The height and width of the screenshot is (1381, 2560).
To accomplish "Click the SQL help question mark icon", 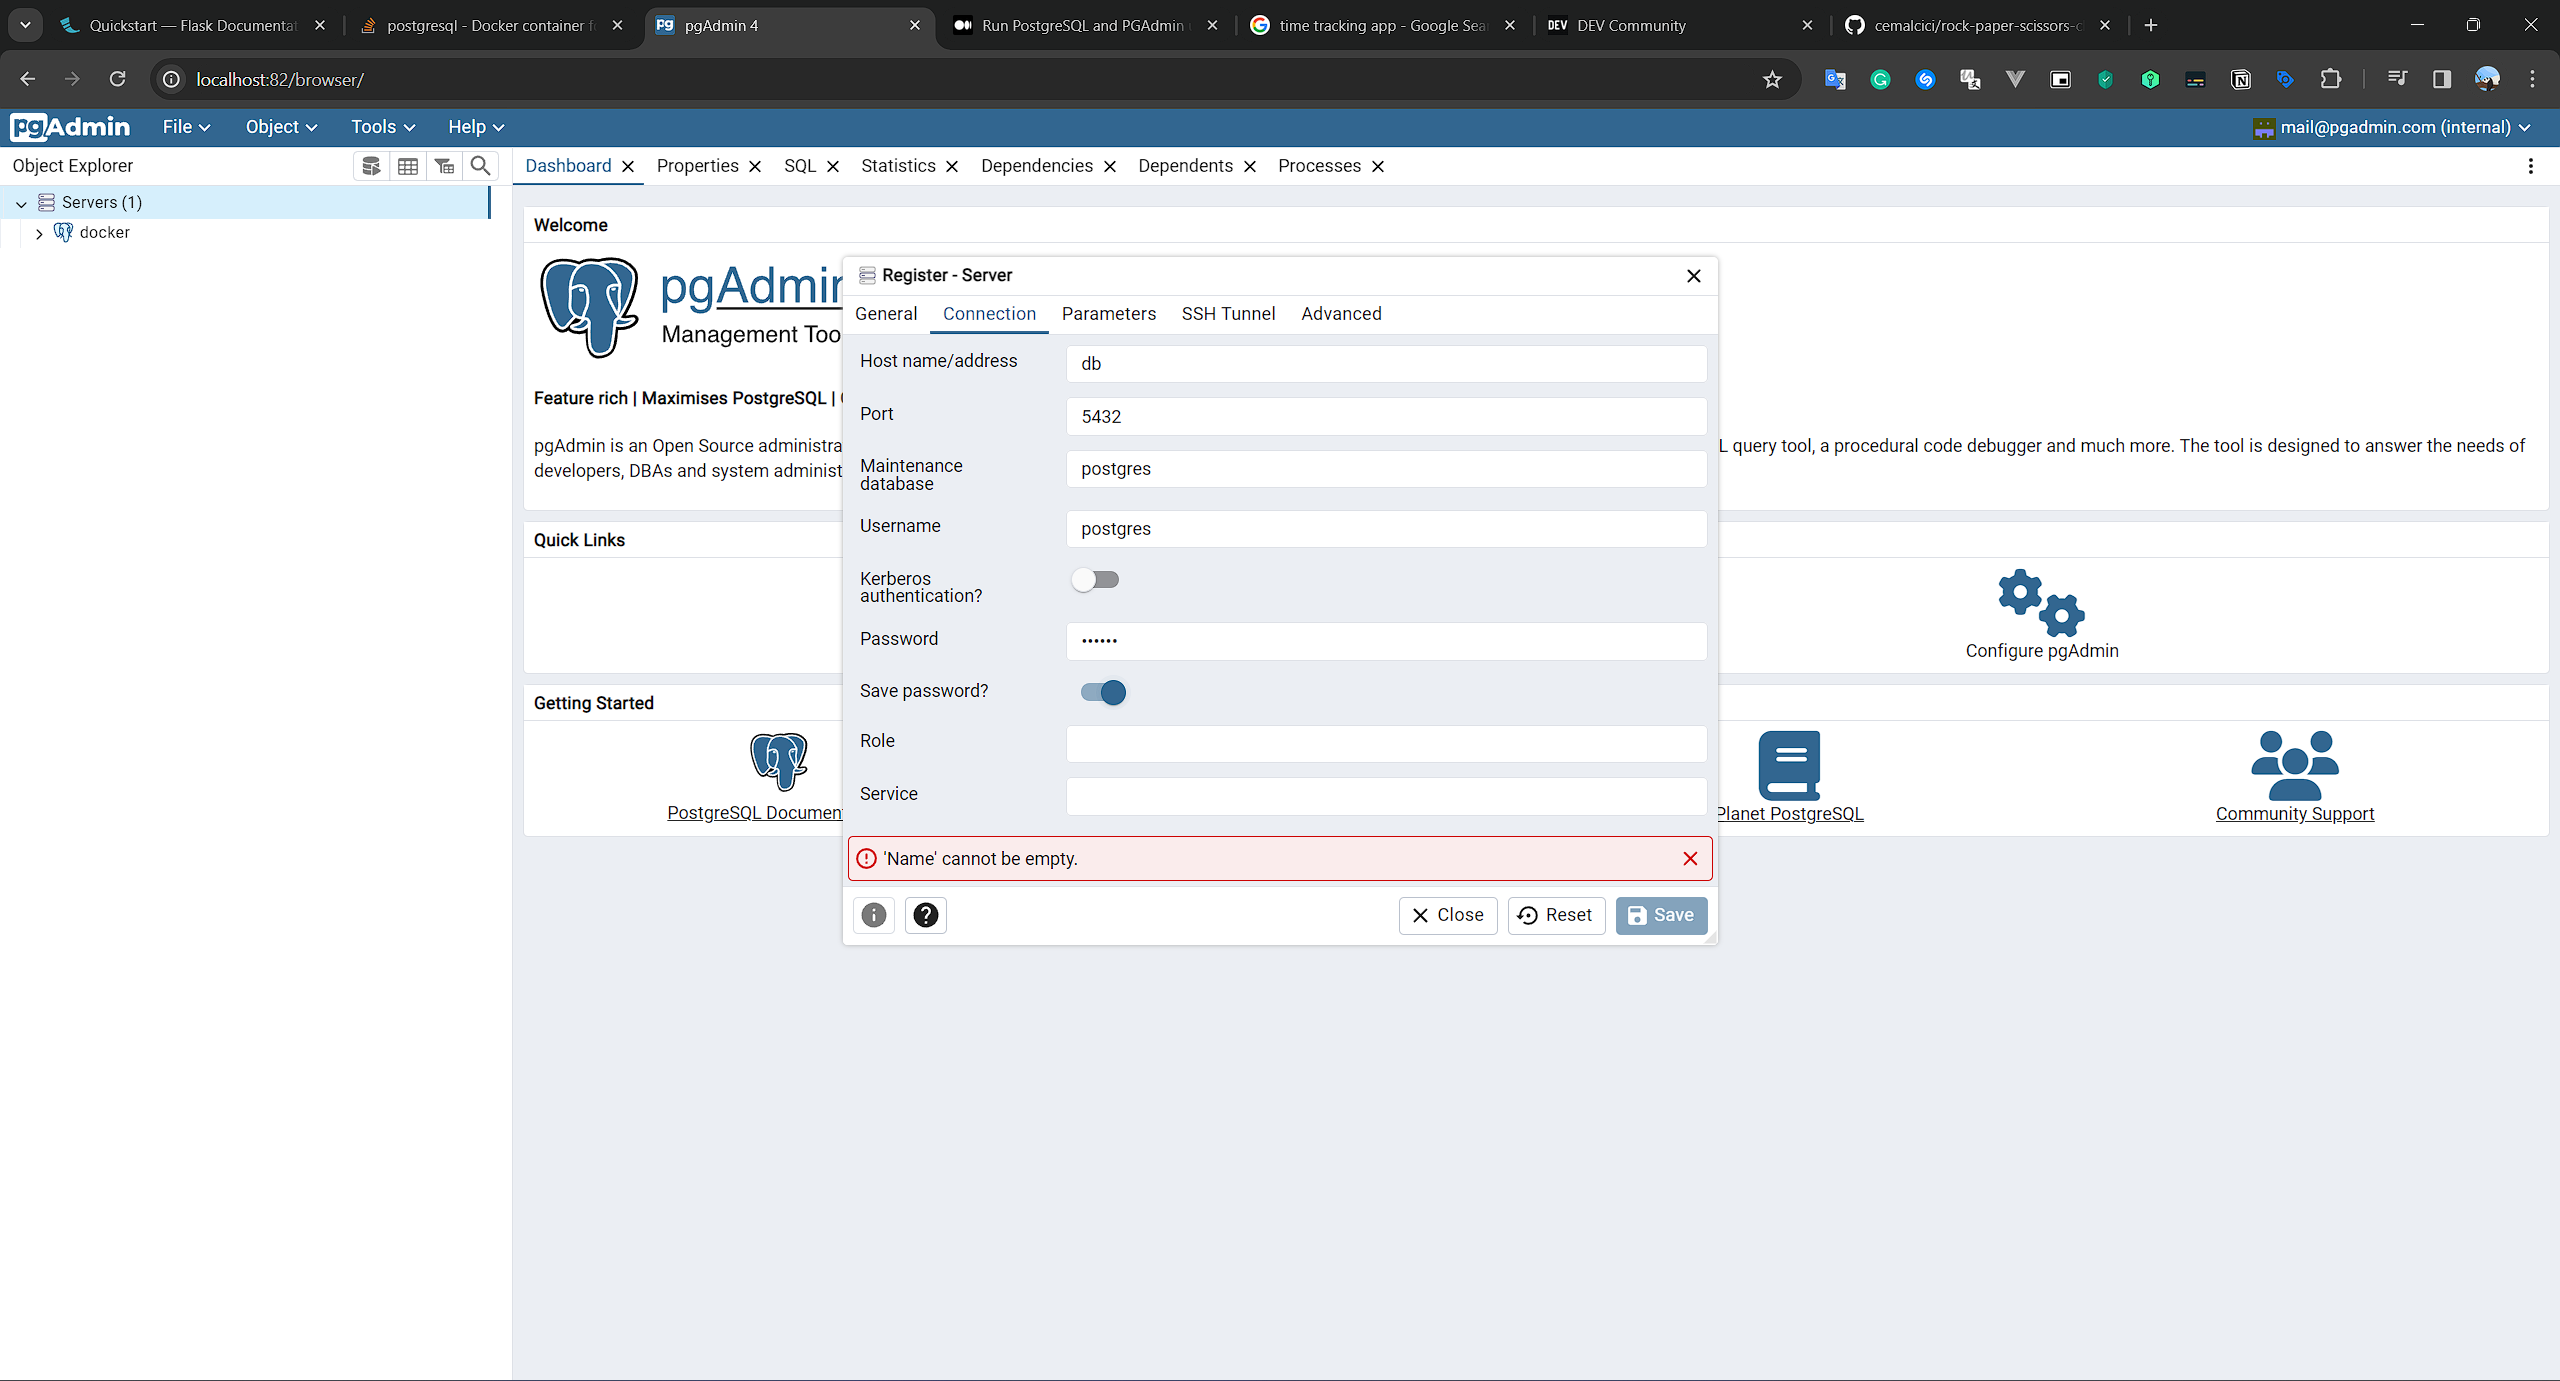I will (926, 915).
